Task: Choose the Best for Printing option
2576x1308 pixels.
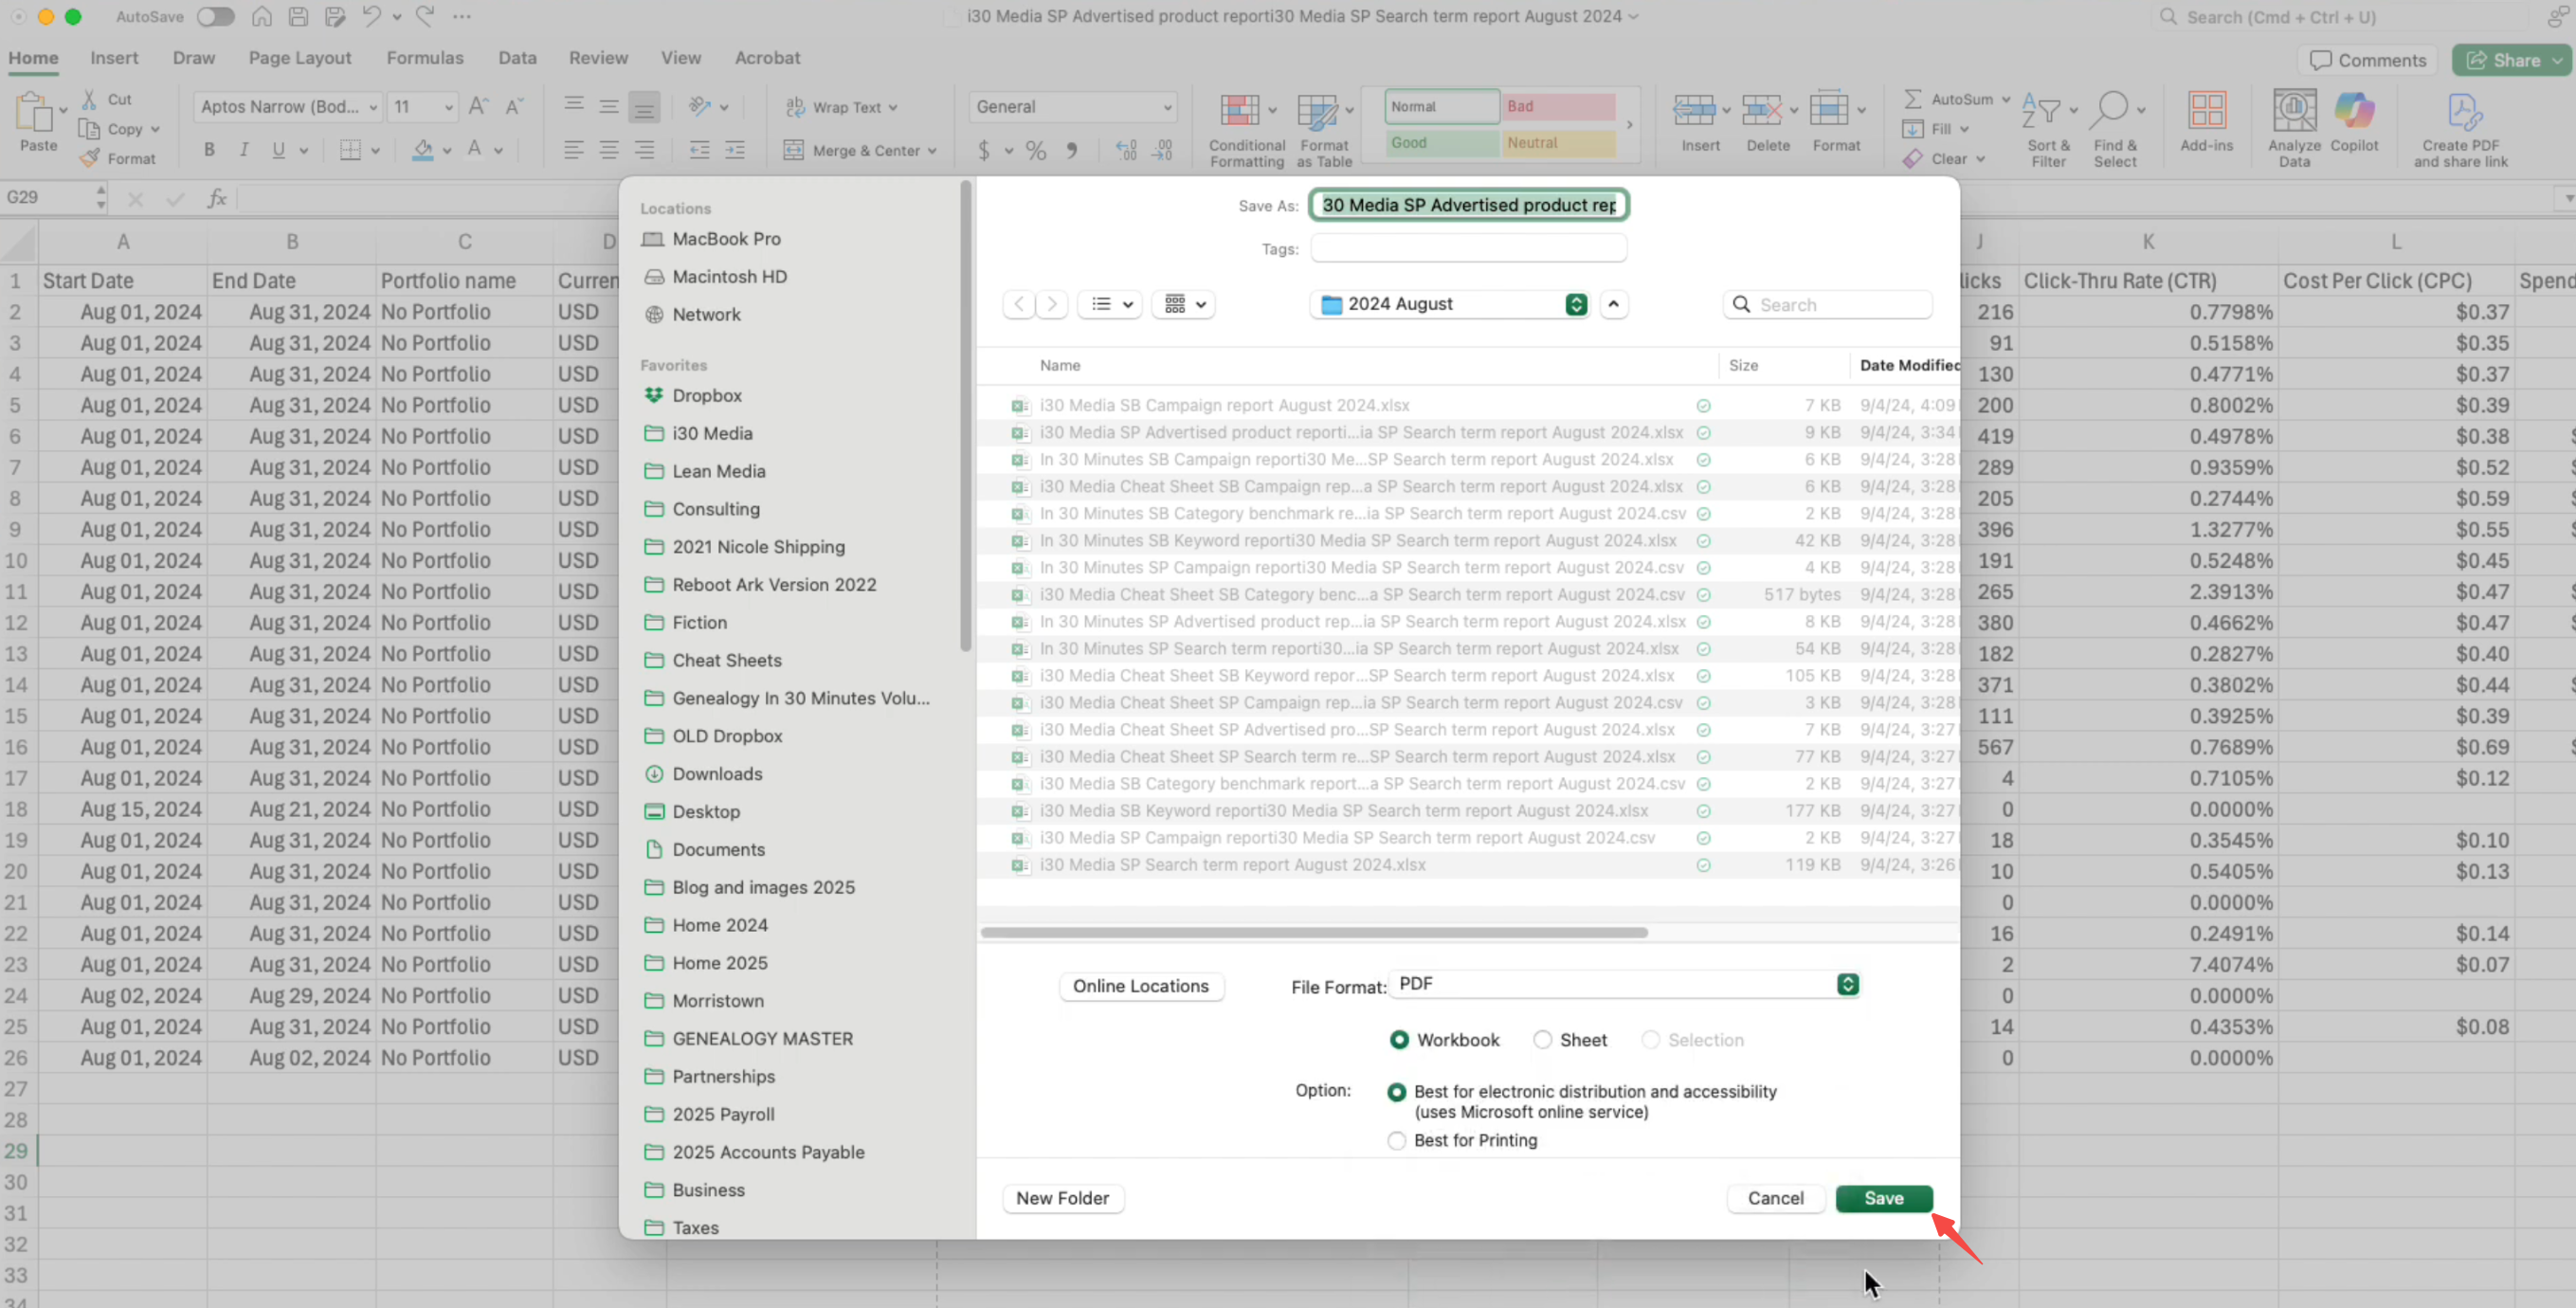Action: 1397,1141
